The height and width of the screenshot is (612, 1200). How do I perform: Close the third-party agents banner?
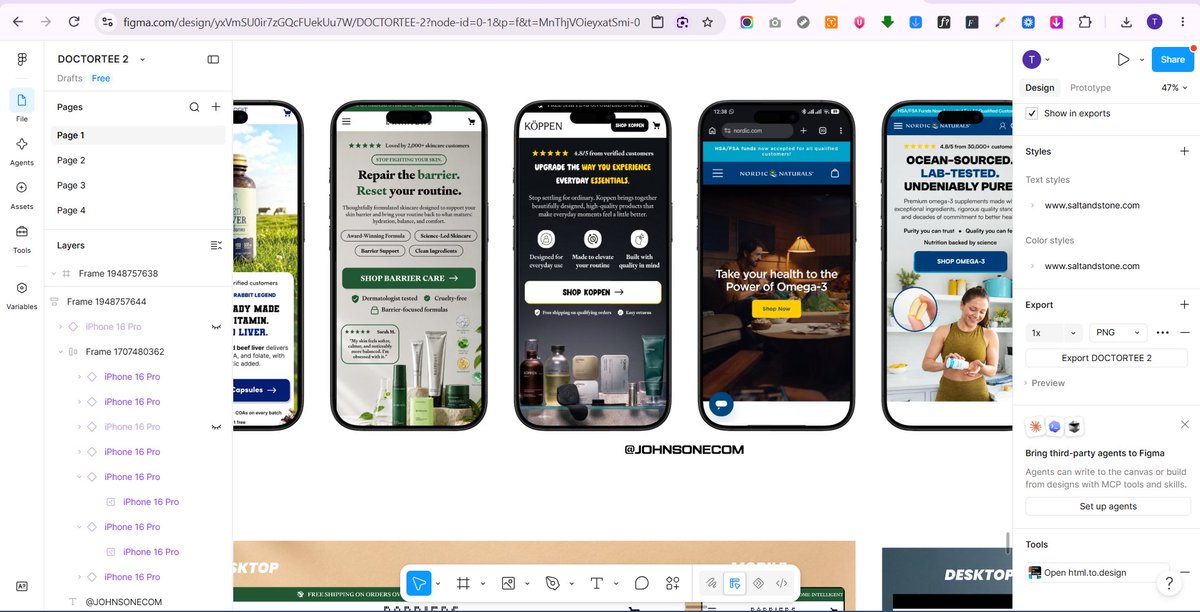[x=1185, y=425]
